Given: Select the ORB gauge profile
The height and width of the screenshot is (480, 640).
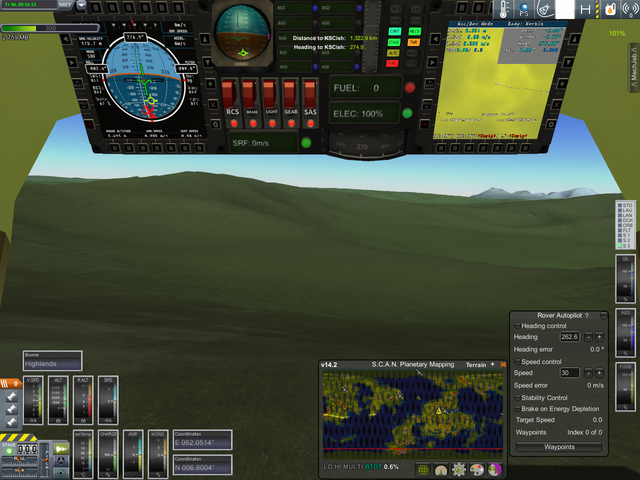Looking at the screenshot, I should pos(625,225).
